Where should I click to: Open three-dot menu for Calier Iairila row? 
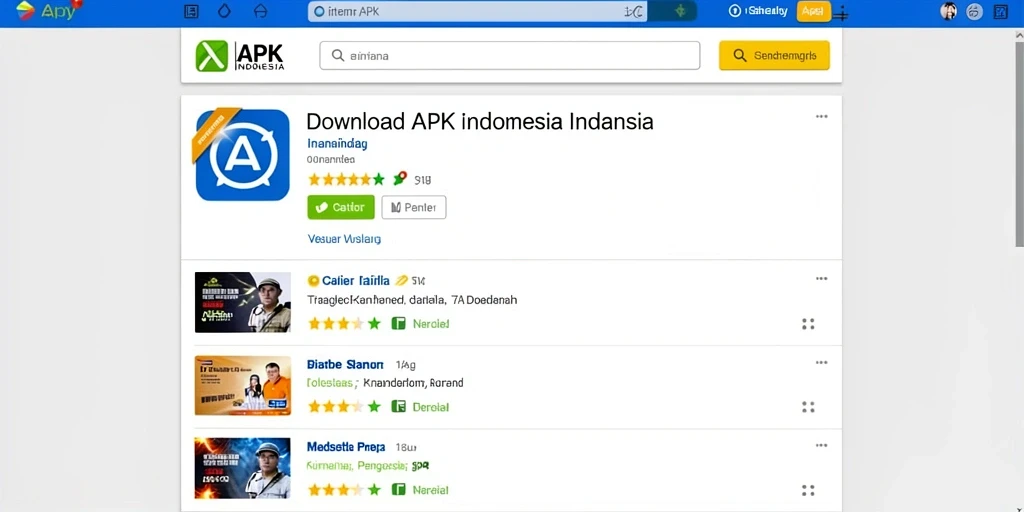(822, 279)
